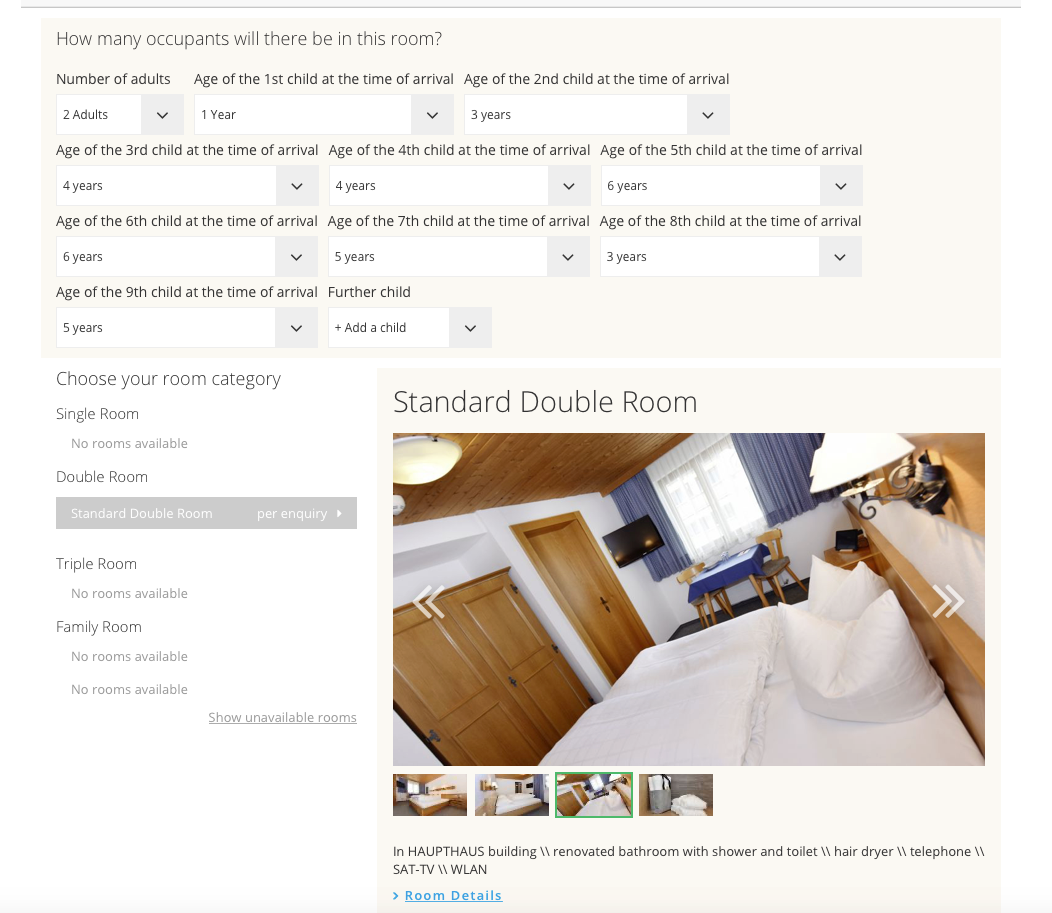Show the previous room photo

[429, 601]
